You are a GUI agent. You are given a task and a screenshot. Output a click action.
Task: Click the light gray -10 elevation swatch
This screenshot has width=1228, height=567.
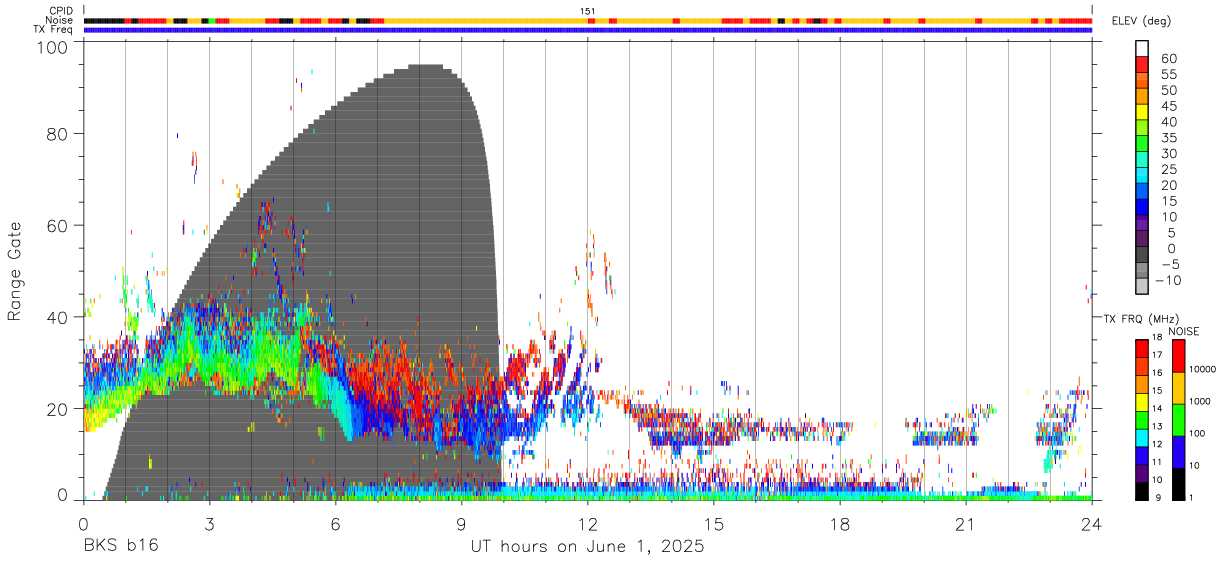coord(1141,287)
